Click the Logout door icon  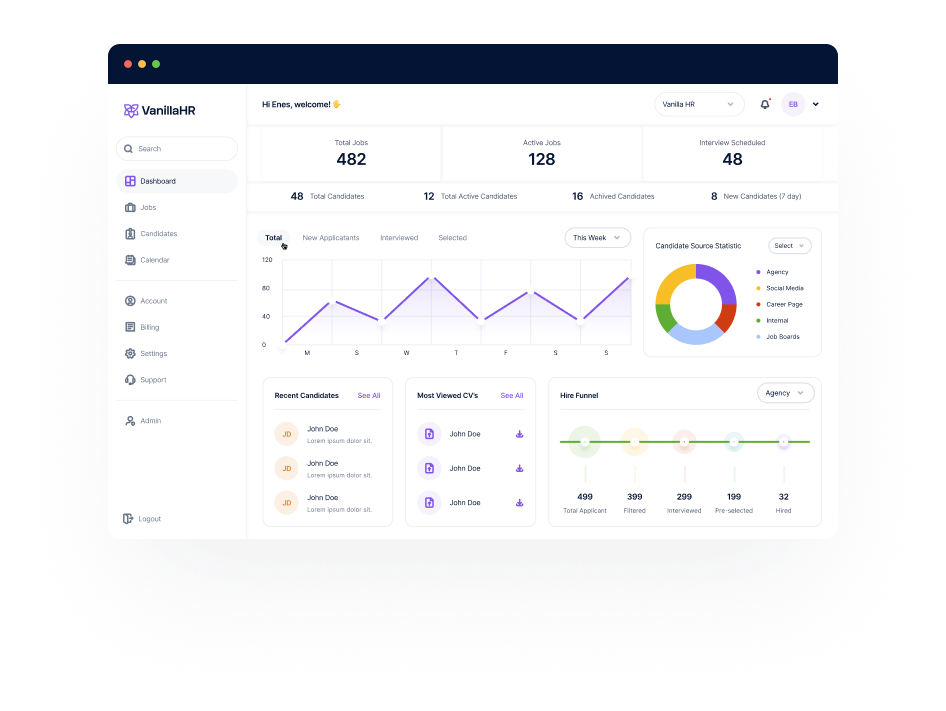coord(127,519)
